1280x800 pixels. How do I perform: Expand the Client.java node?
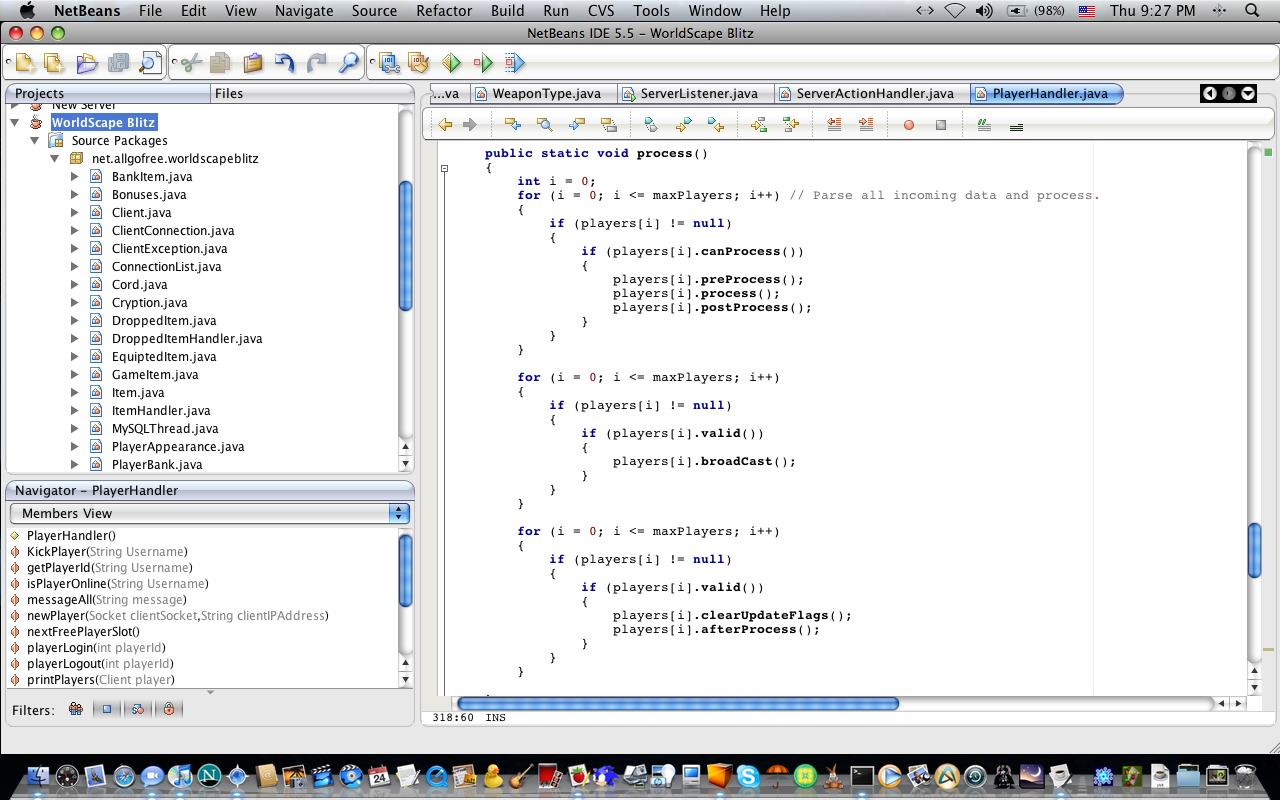pos(75,212)
